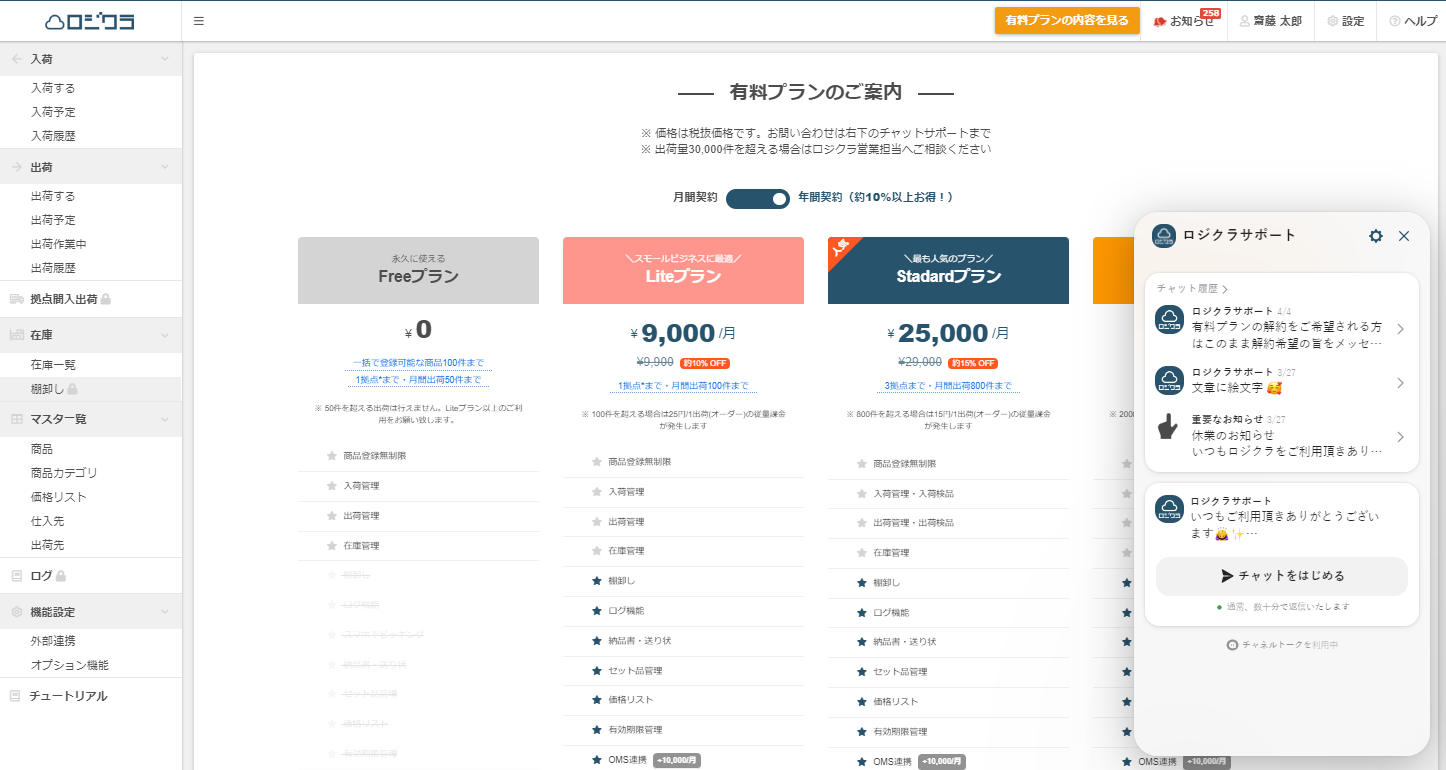Open the 1拠点まで・月間出荷100件まで link
The image size is (1446, 770).
coord(683,385)
